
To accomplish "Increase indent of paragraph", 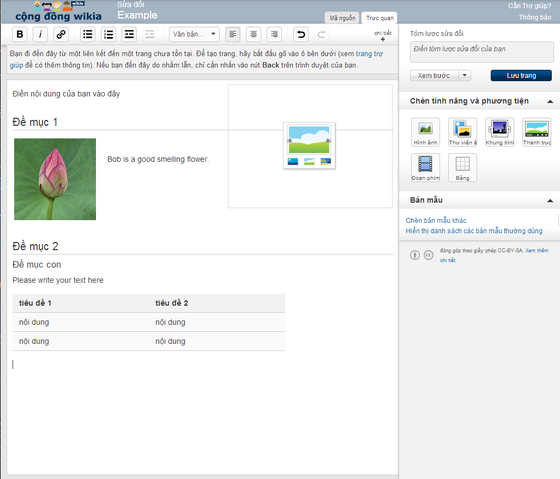I will (129, 34).
